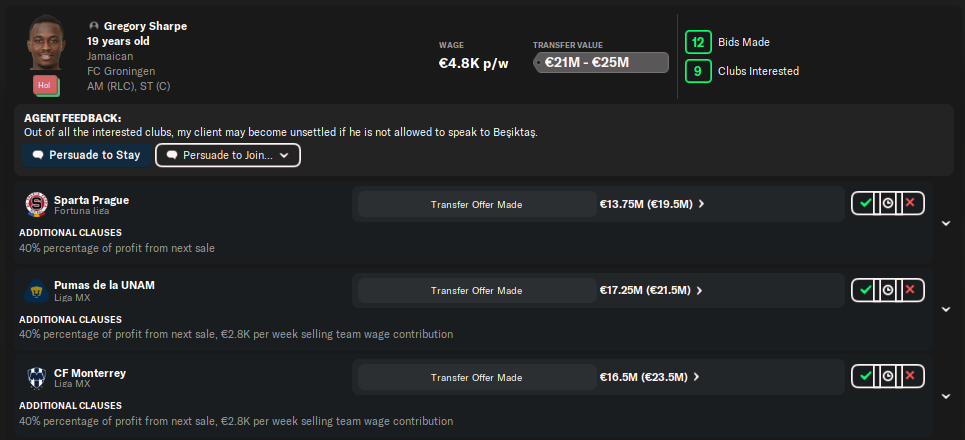This screenshot has height=440, width=965.
Task: Accept the Sparta Prague transfer offer
Action: point(865,204)
